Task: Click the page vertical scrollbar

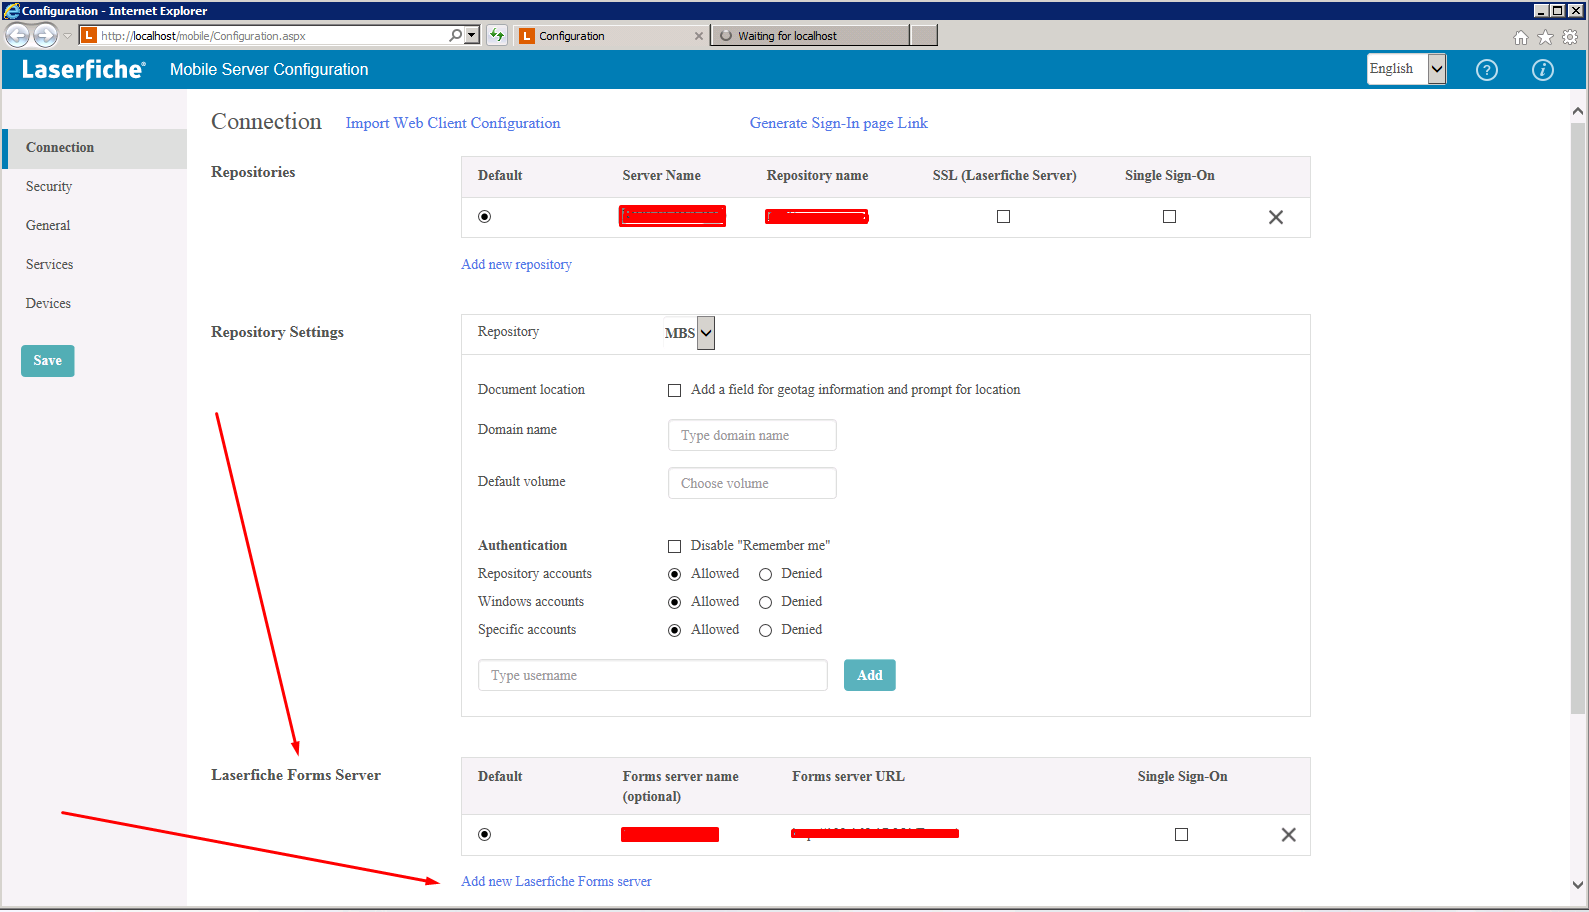Action: click(x=1578, y=418)
